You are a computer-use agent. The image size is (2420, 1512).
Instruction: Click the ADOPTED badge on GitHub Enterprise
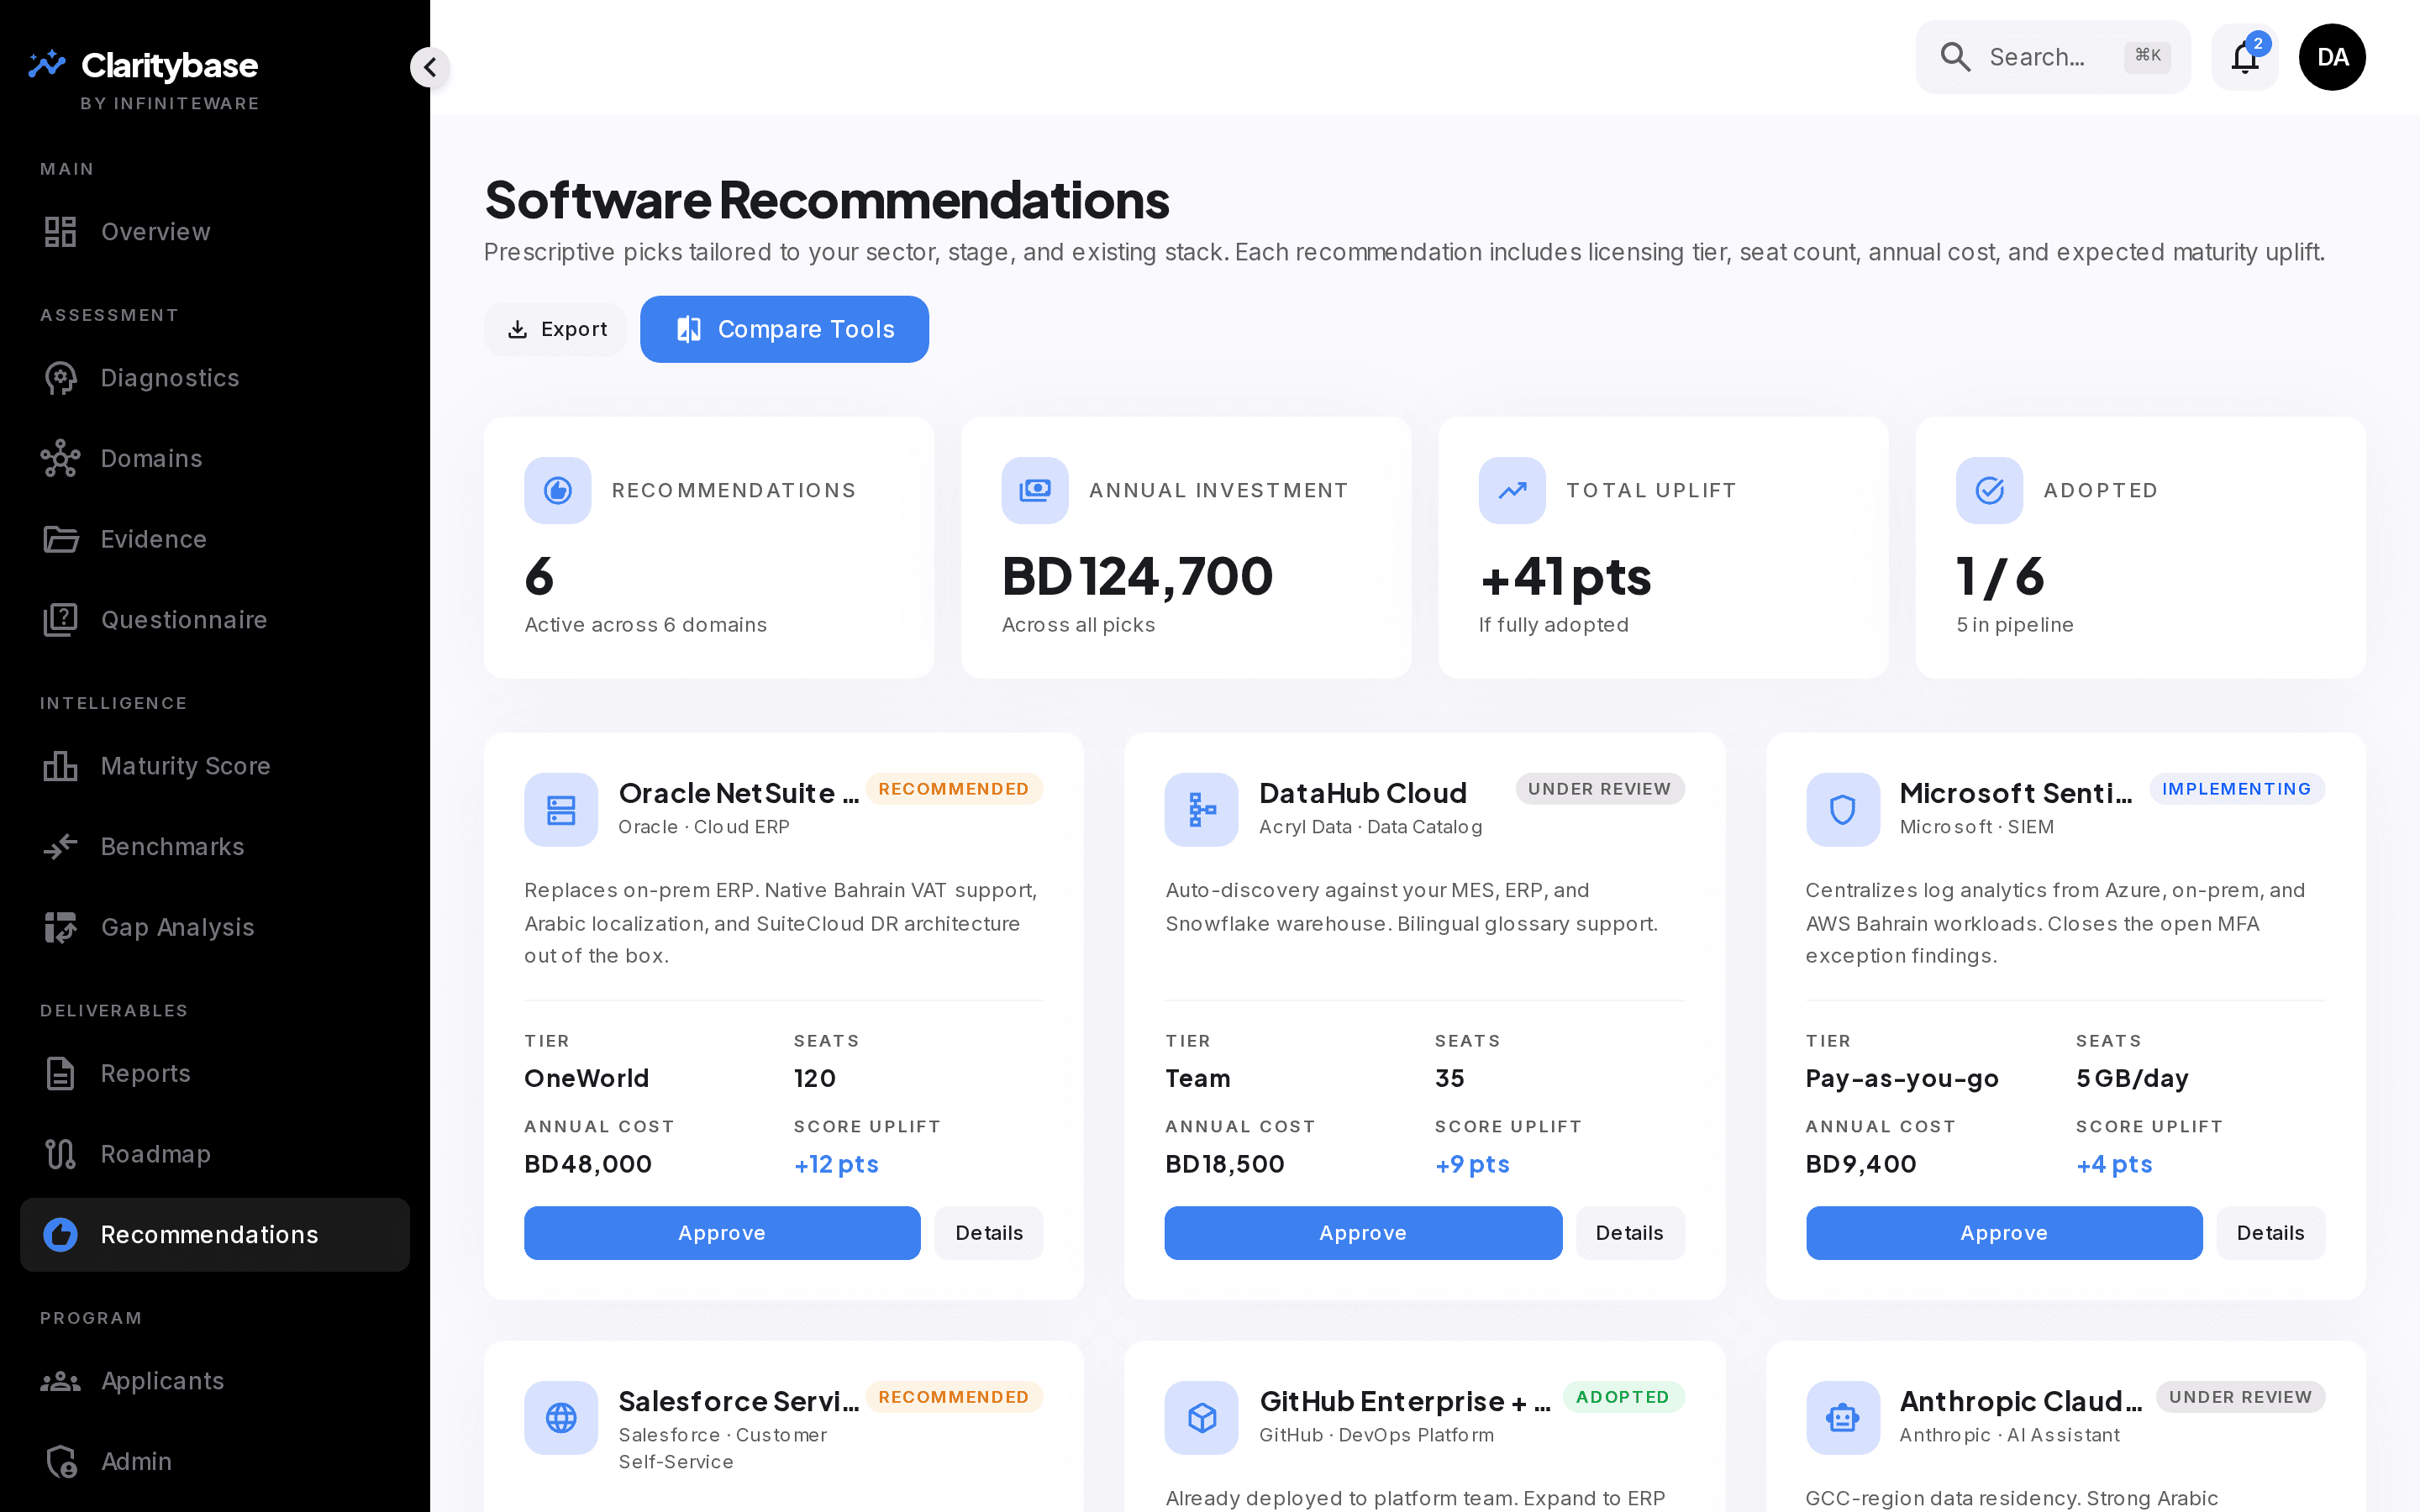pyautogui.click(x=1623, y=1397)
